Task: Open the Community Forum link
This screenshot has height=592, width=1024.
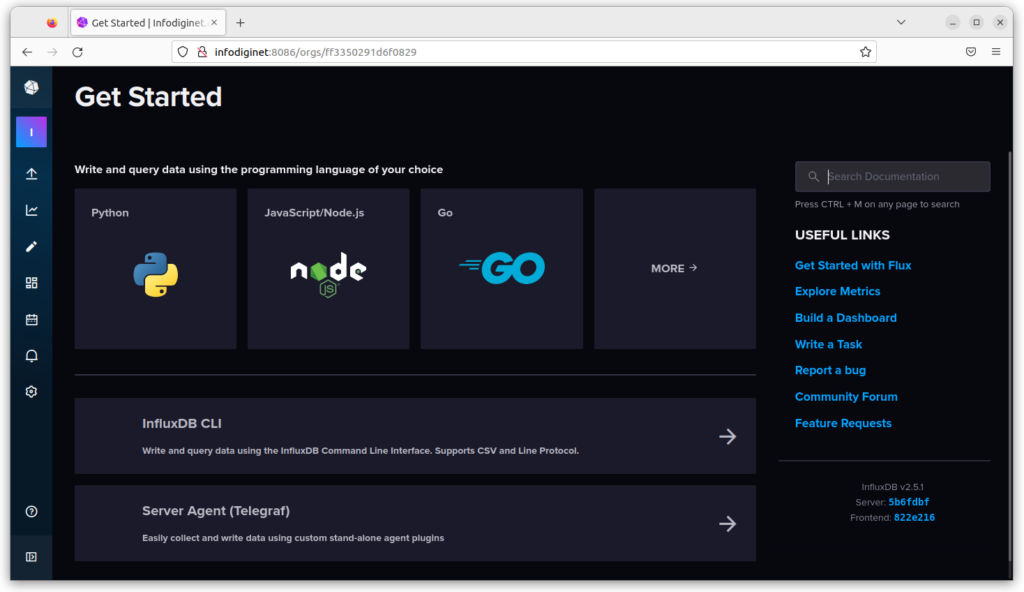Action: pos(846,397)
